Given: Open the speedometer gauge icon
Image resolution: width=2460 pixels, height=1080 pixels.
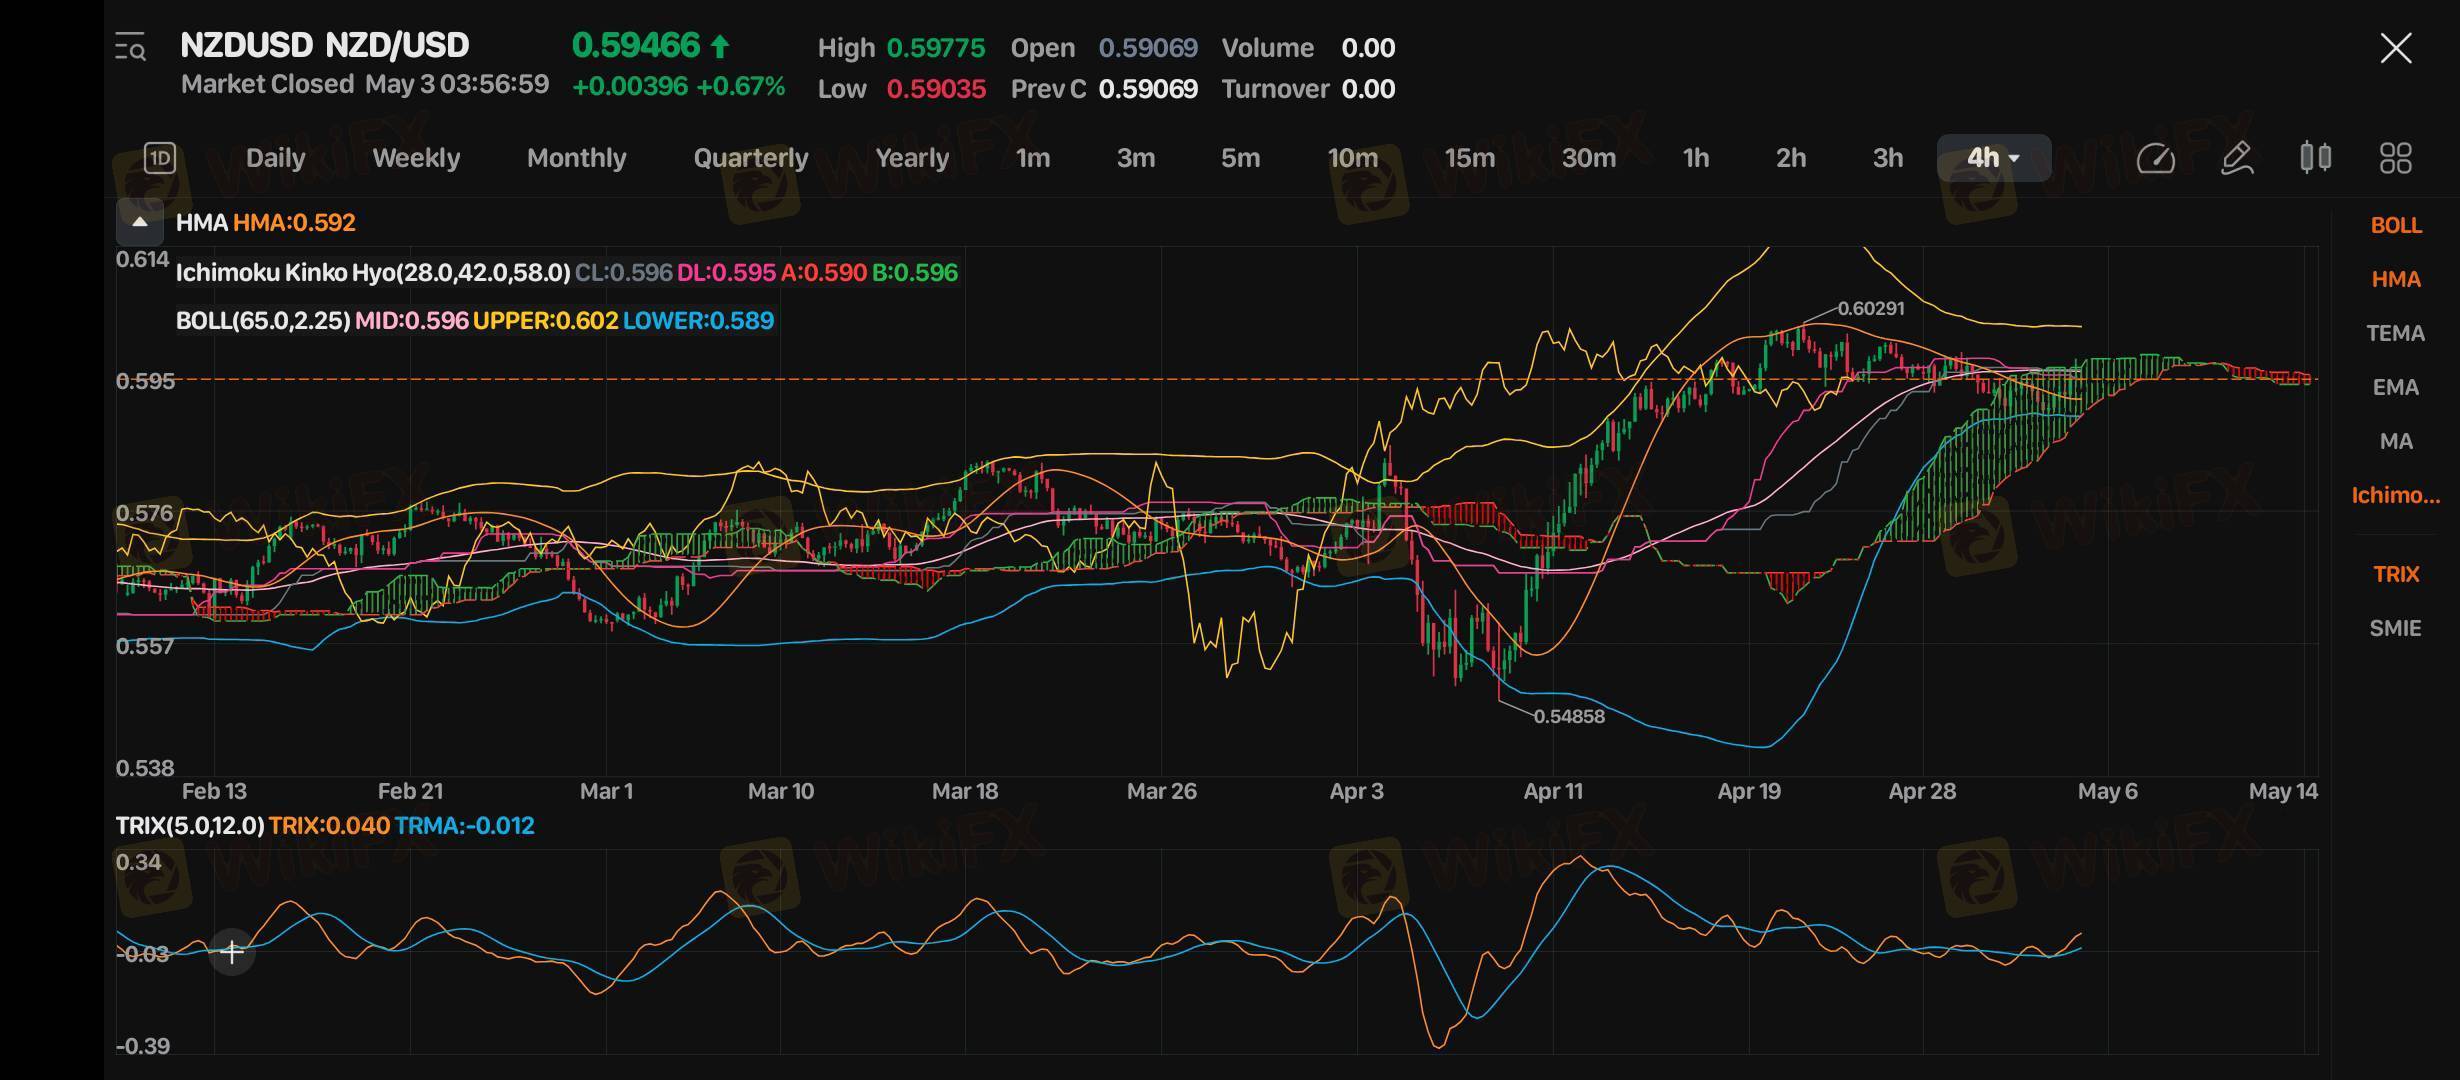Looking at the screenshot, I should pos(2155,158).
